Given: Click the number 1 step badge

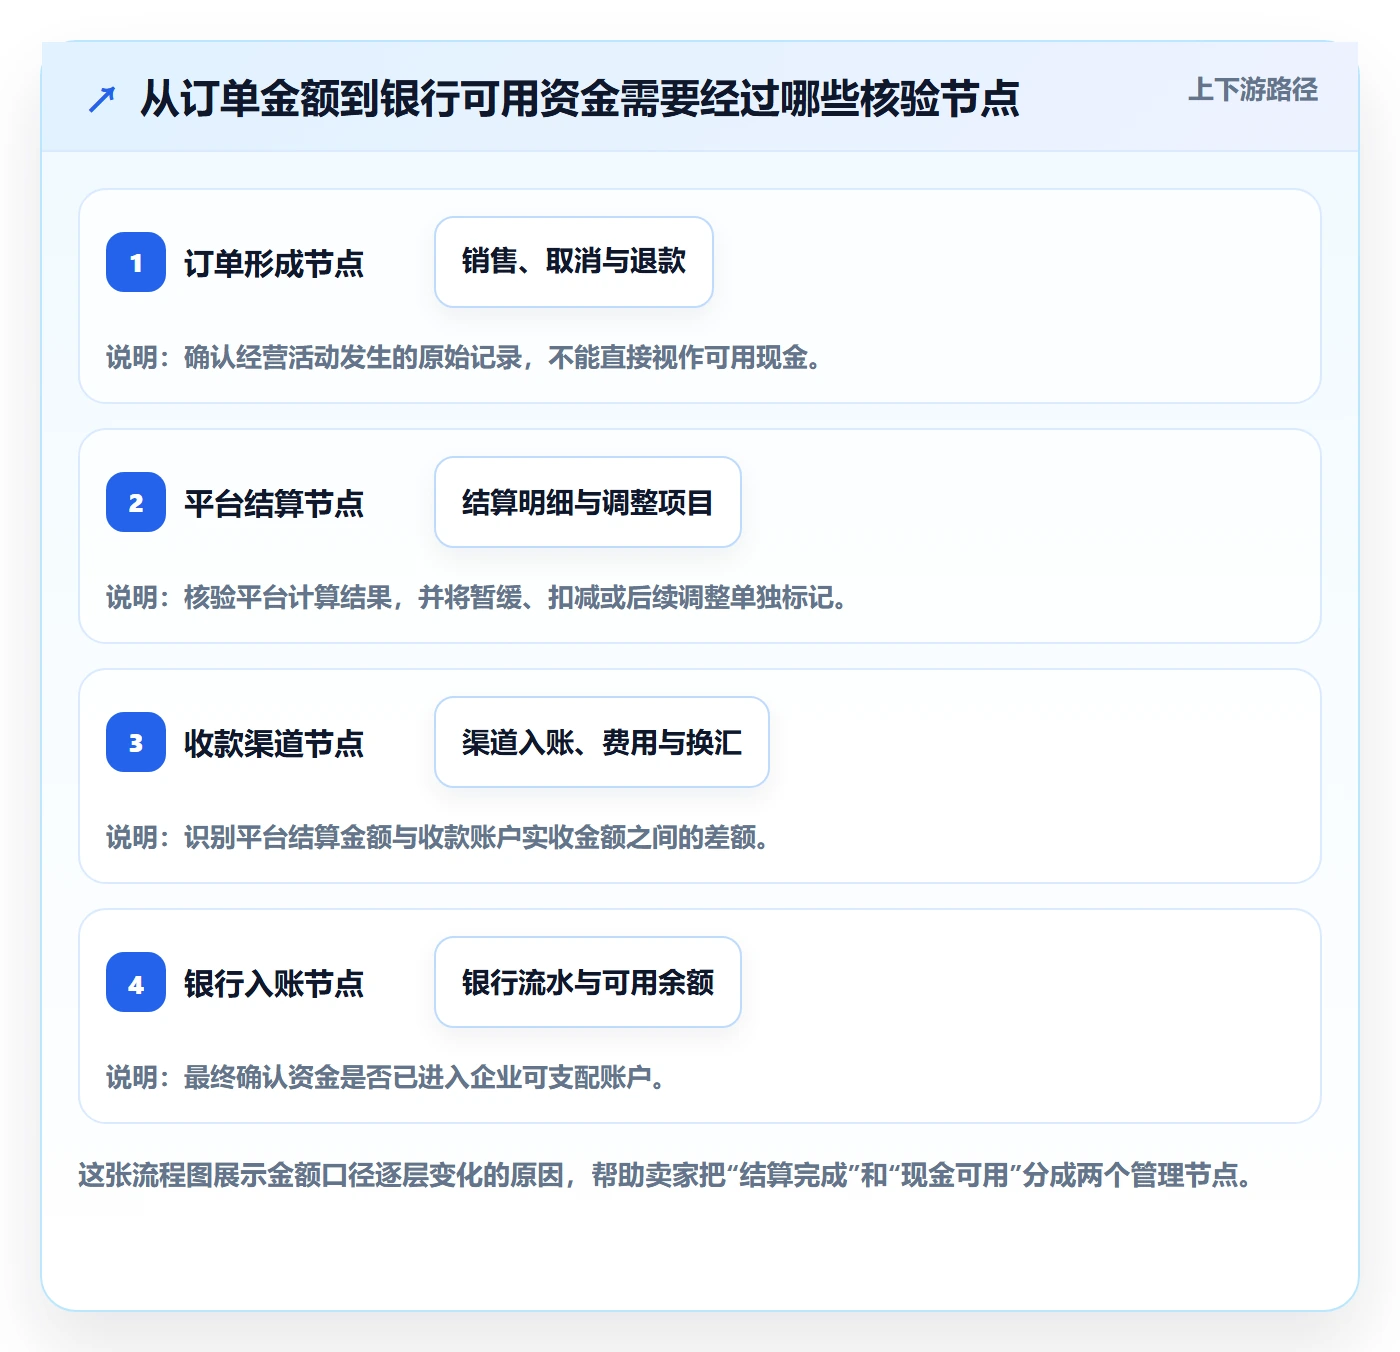Looking at the screenshot, I should tap(136, 262).
